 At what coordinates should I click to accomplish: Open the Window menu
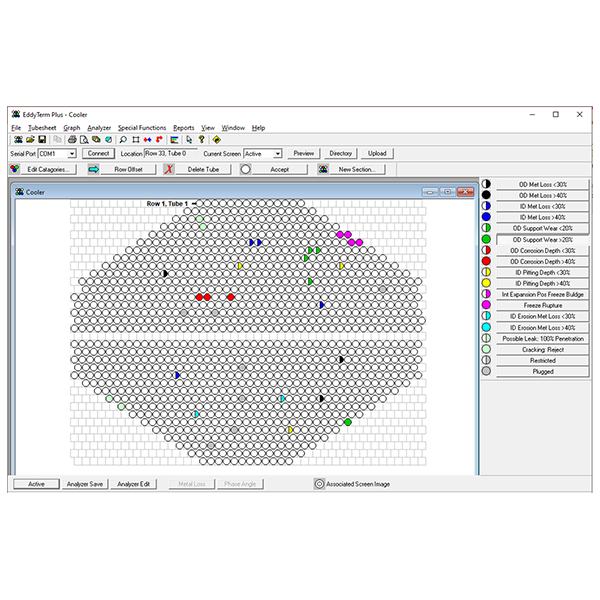(233, 128)
